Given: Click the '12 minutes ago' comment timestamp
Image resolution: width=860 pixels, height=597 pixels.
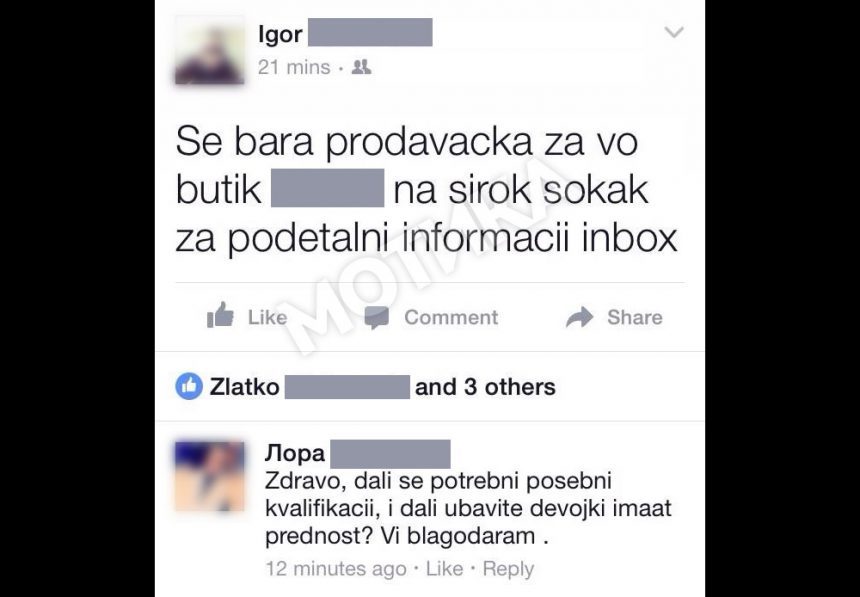Looking at the screenshot, I should [x=336, y=569].
